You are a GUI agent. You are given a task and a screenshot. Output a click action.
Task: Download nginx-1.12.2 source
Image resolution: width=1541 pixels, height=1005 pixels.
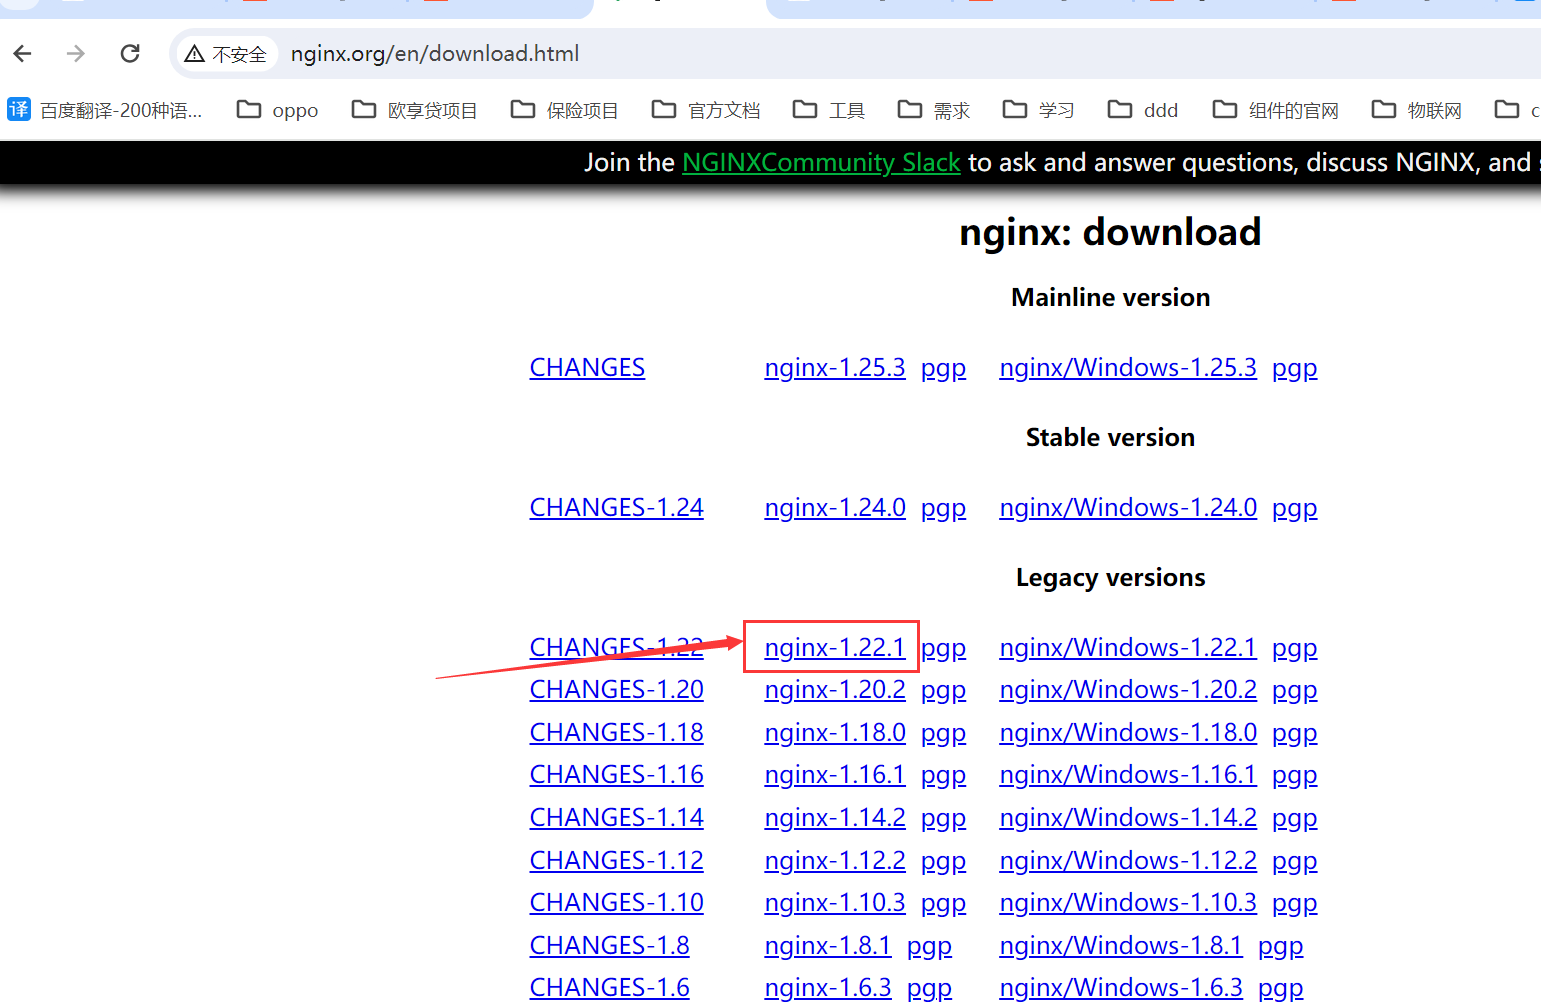(835, 861)
